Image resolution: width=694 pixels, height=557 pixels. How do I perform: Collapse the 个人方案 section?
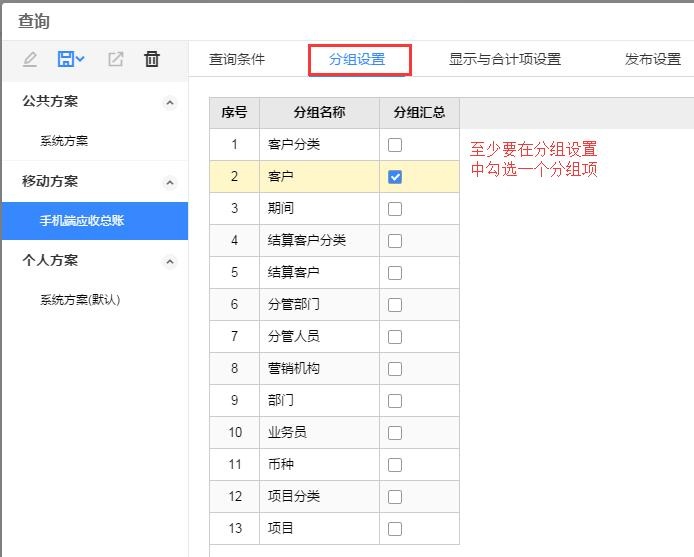point(170,261)
